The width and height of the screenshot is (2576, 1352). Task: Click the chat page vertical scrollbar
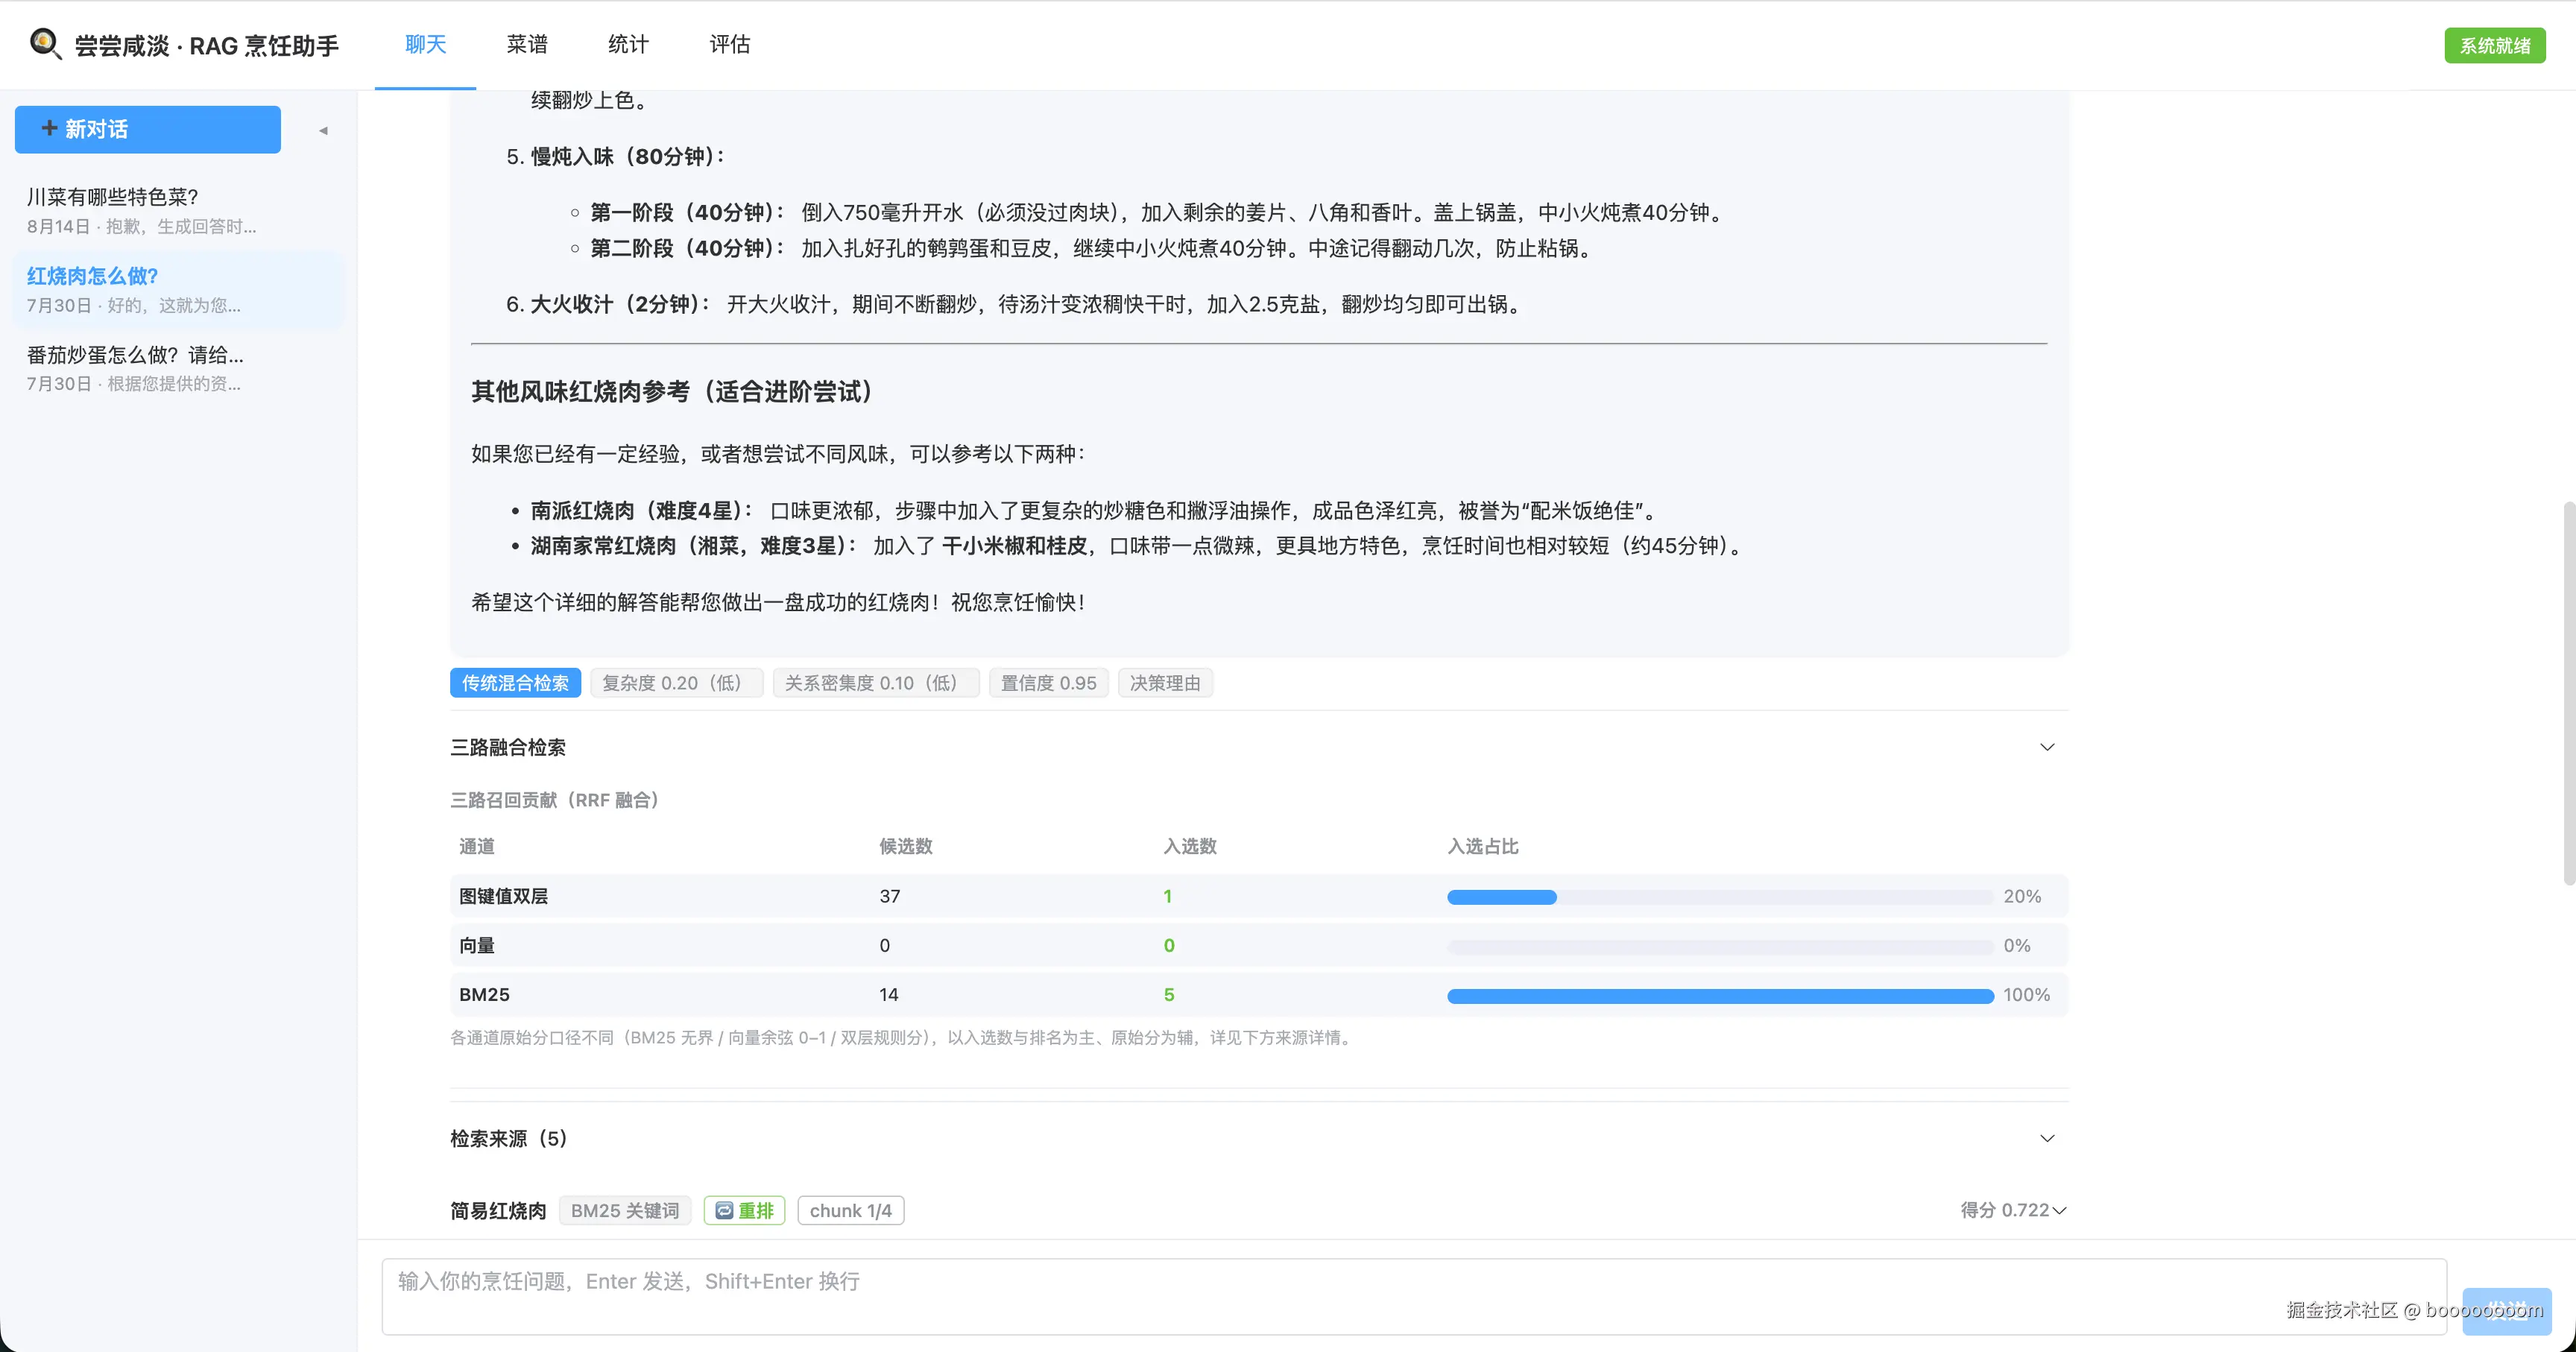tap(2569, 692)
